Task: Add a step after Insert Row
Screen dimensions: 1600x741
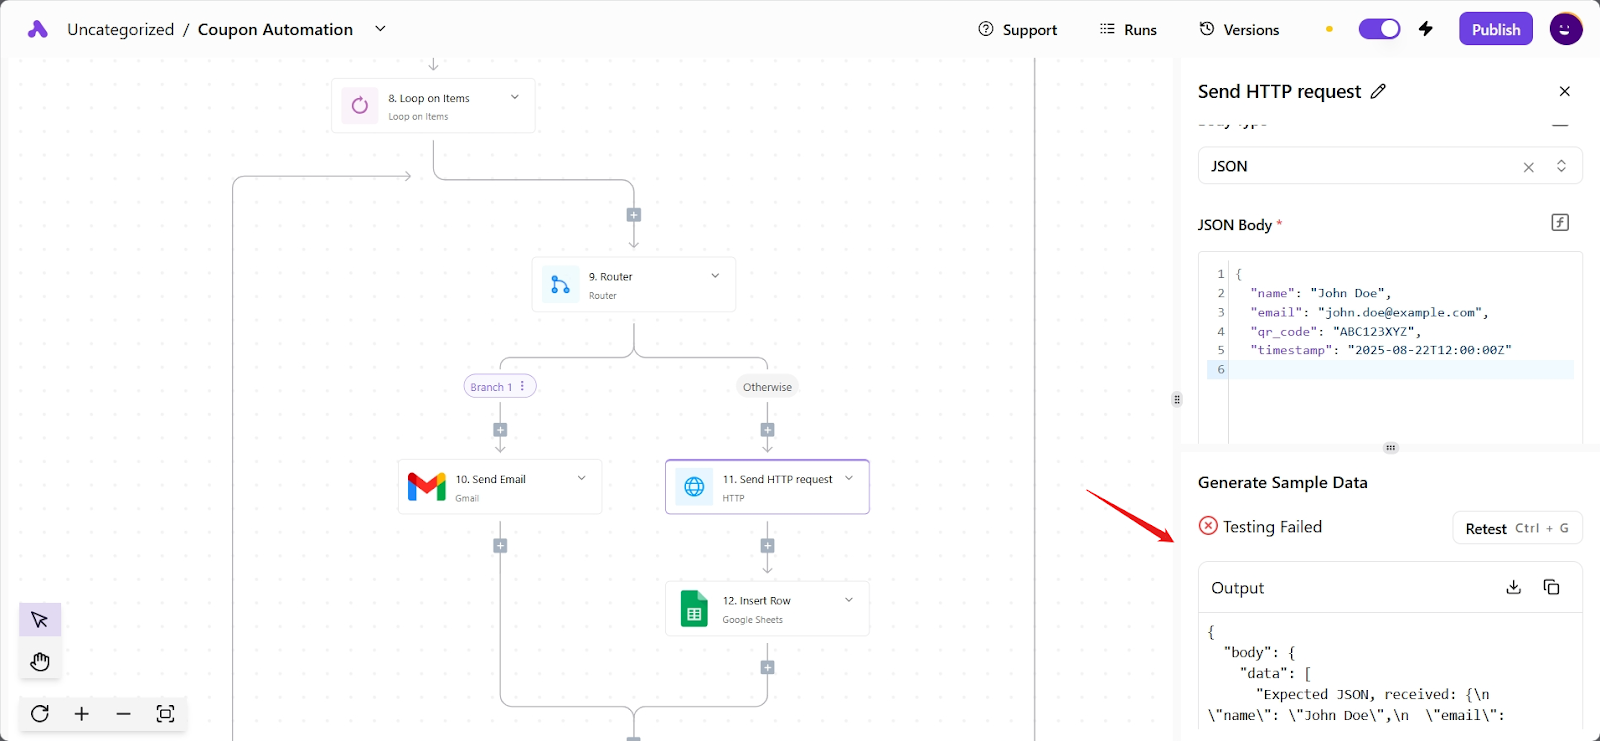Action: [x=767, y=667]
